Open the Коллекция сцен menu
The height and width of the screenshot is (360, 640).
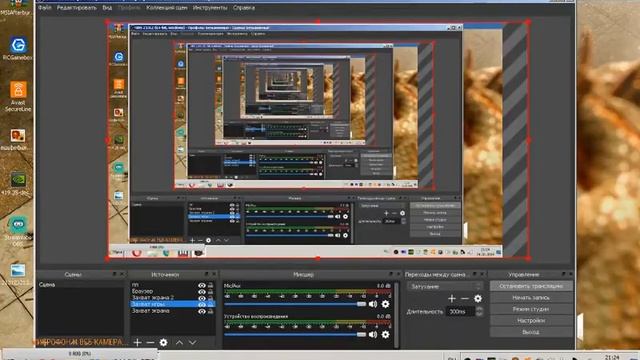(167, 8)
